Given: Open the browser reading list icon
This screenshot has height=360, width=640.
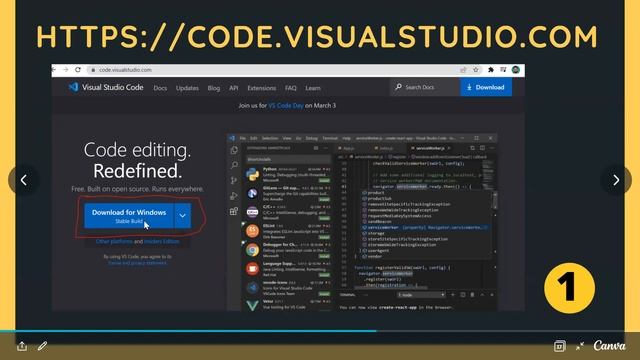Looking at the screenshot, I should pyautogui.click(x=503, y=70).
